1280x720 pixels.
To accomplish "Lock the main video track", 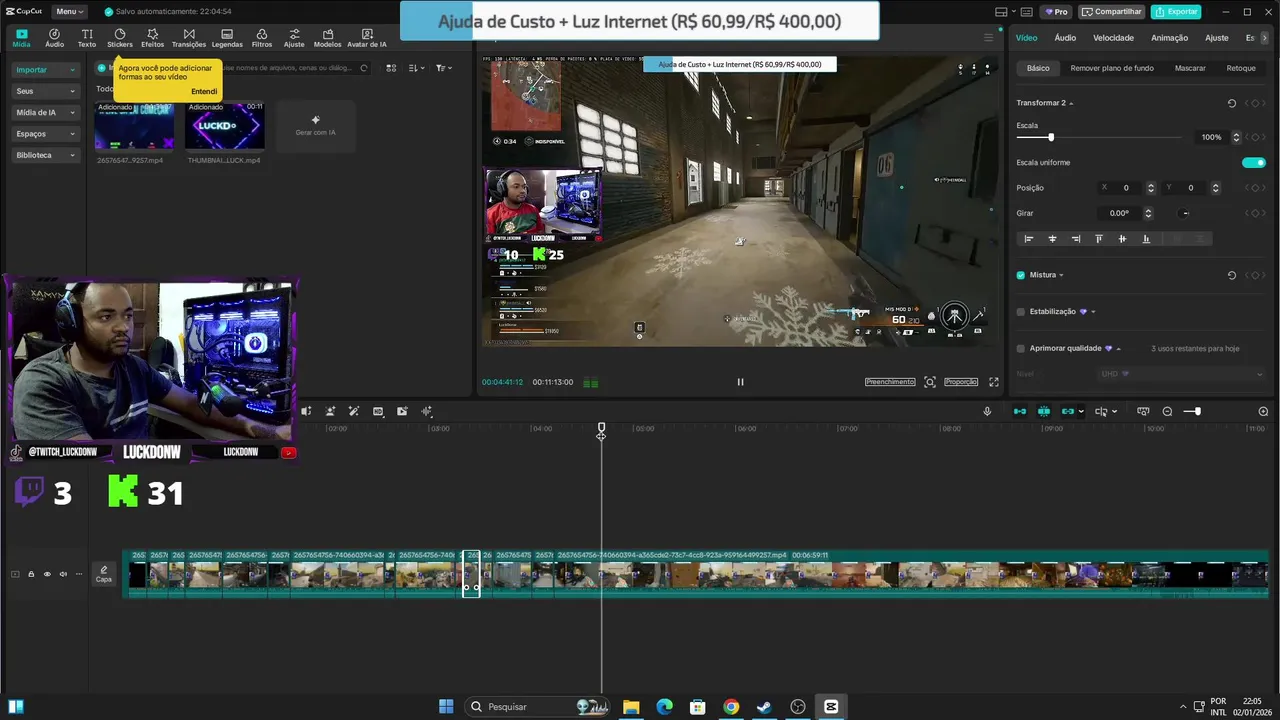I will click(31, 574).
